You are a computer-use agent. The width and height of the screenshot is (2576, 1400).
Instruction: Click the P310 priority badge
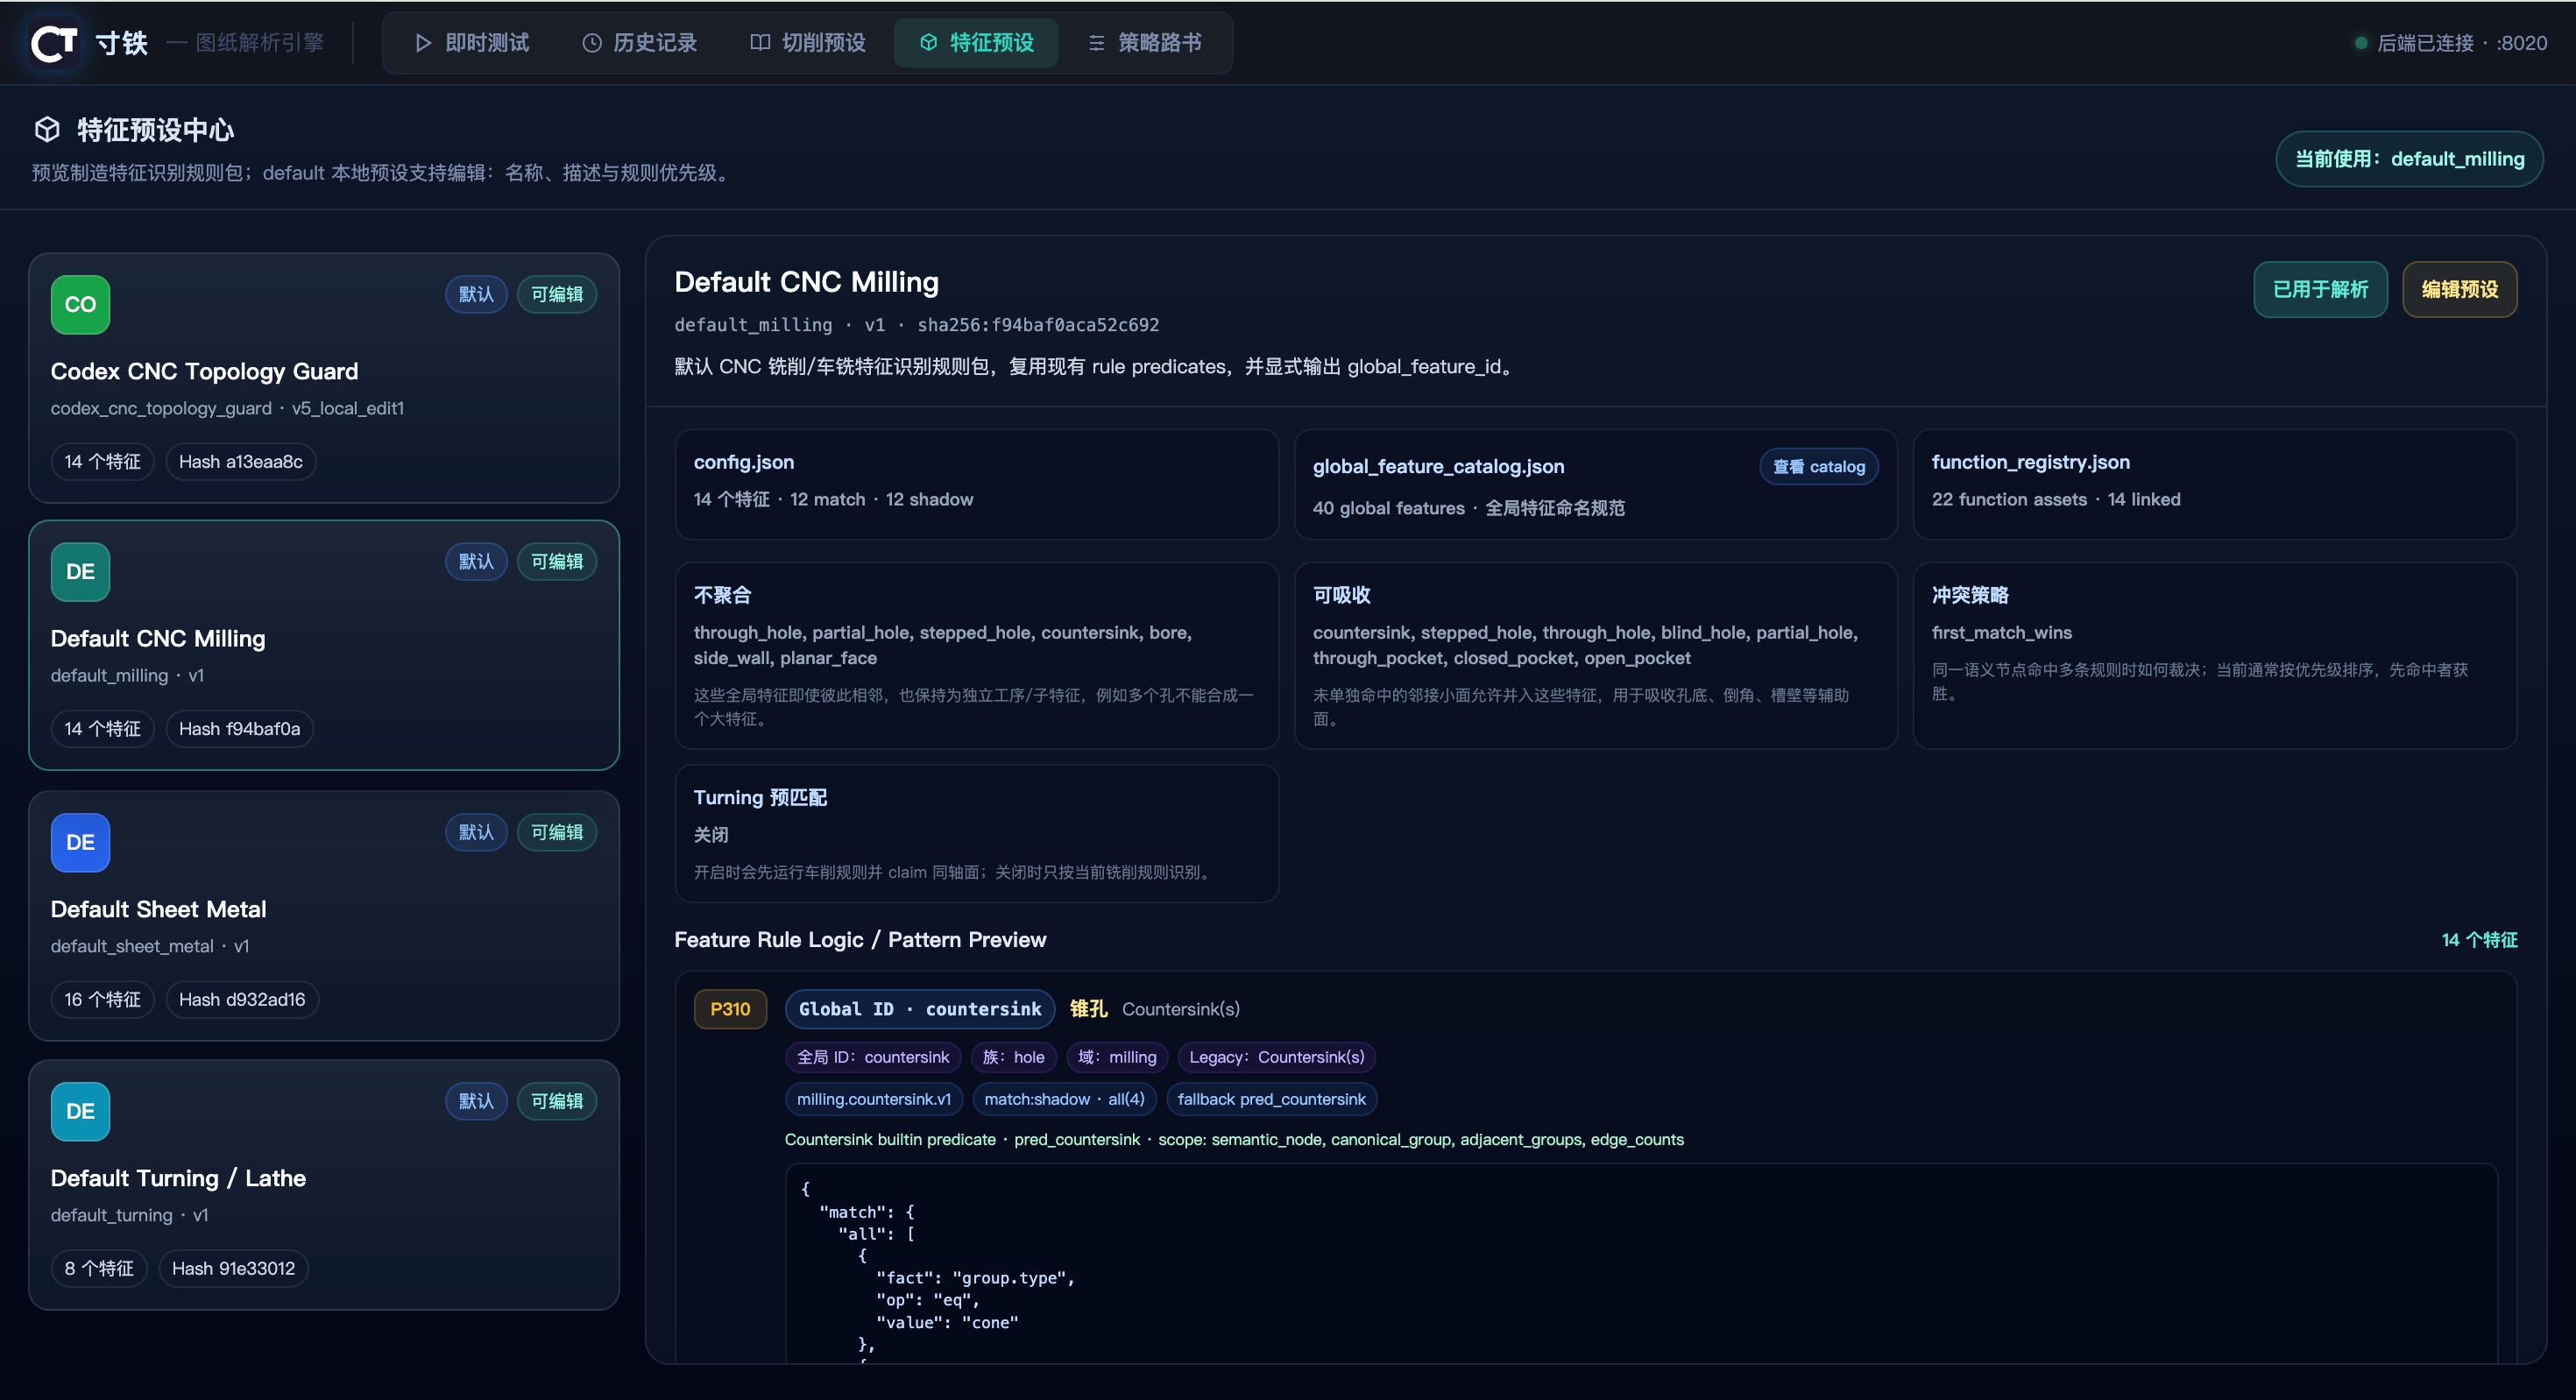[730, 1010]
